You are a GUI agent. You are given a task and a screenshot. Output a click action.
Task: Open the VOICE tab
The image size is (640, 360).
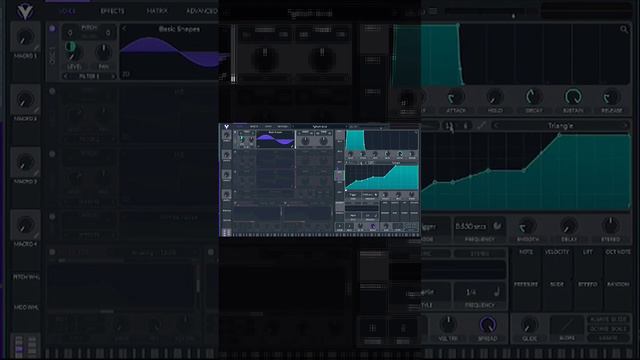click(x=68, y=11)
